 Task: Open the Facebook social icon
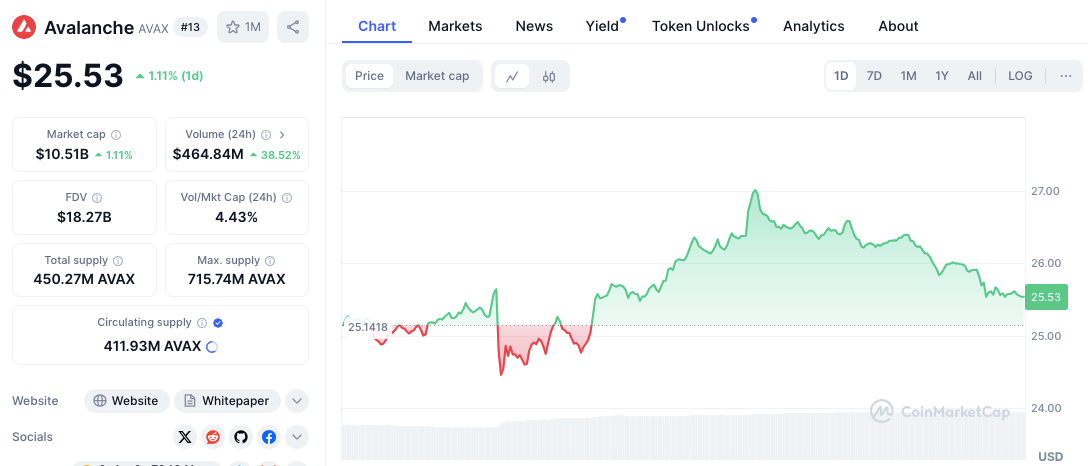point(269,437)
